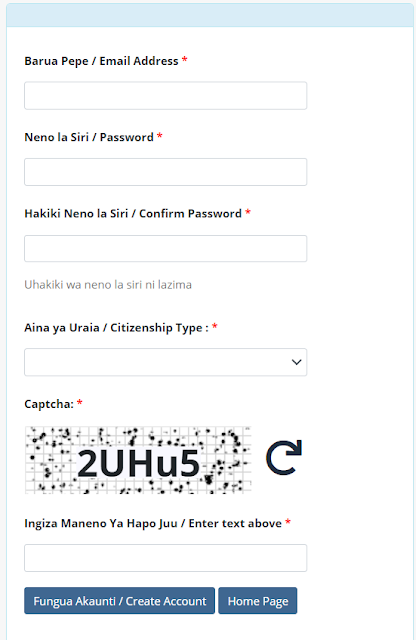416x640 pixels.
Task: Click the Hakiki Neno la Siri label
Action: (76, 213)
